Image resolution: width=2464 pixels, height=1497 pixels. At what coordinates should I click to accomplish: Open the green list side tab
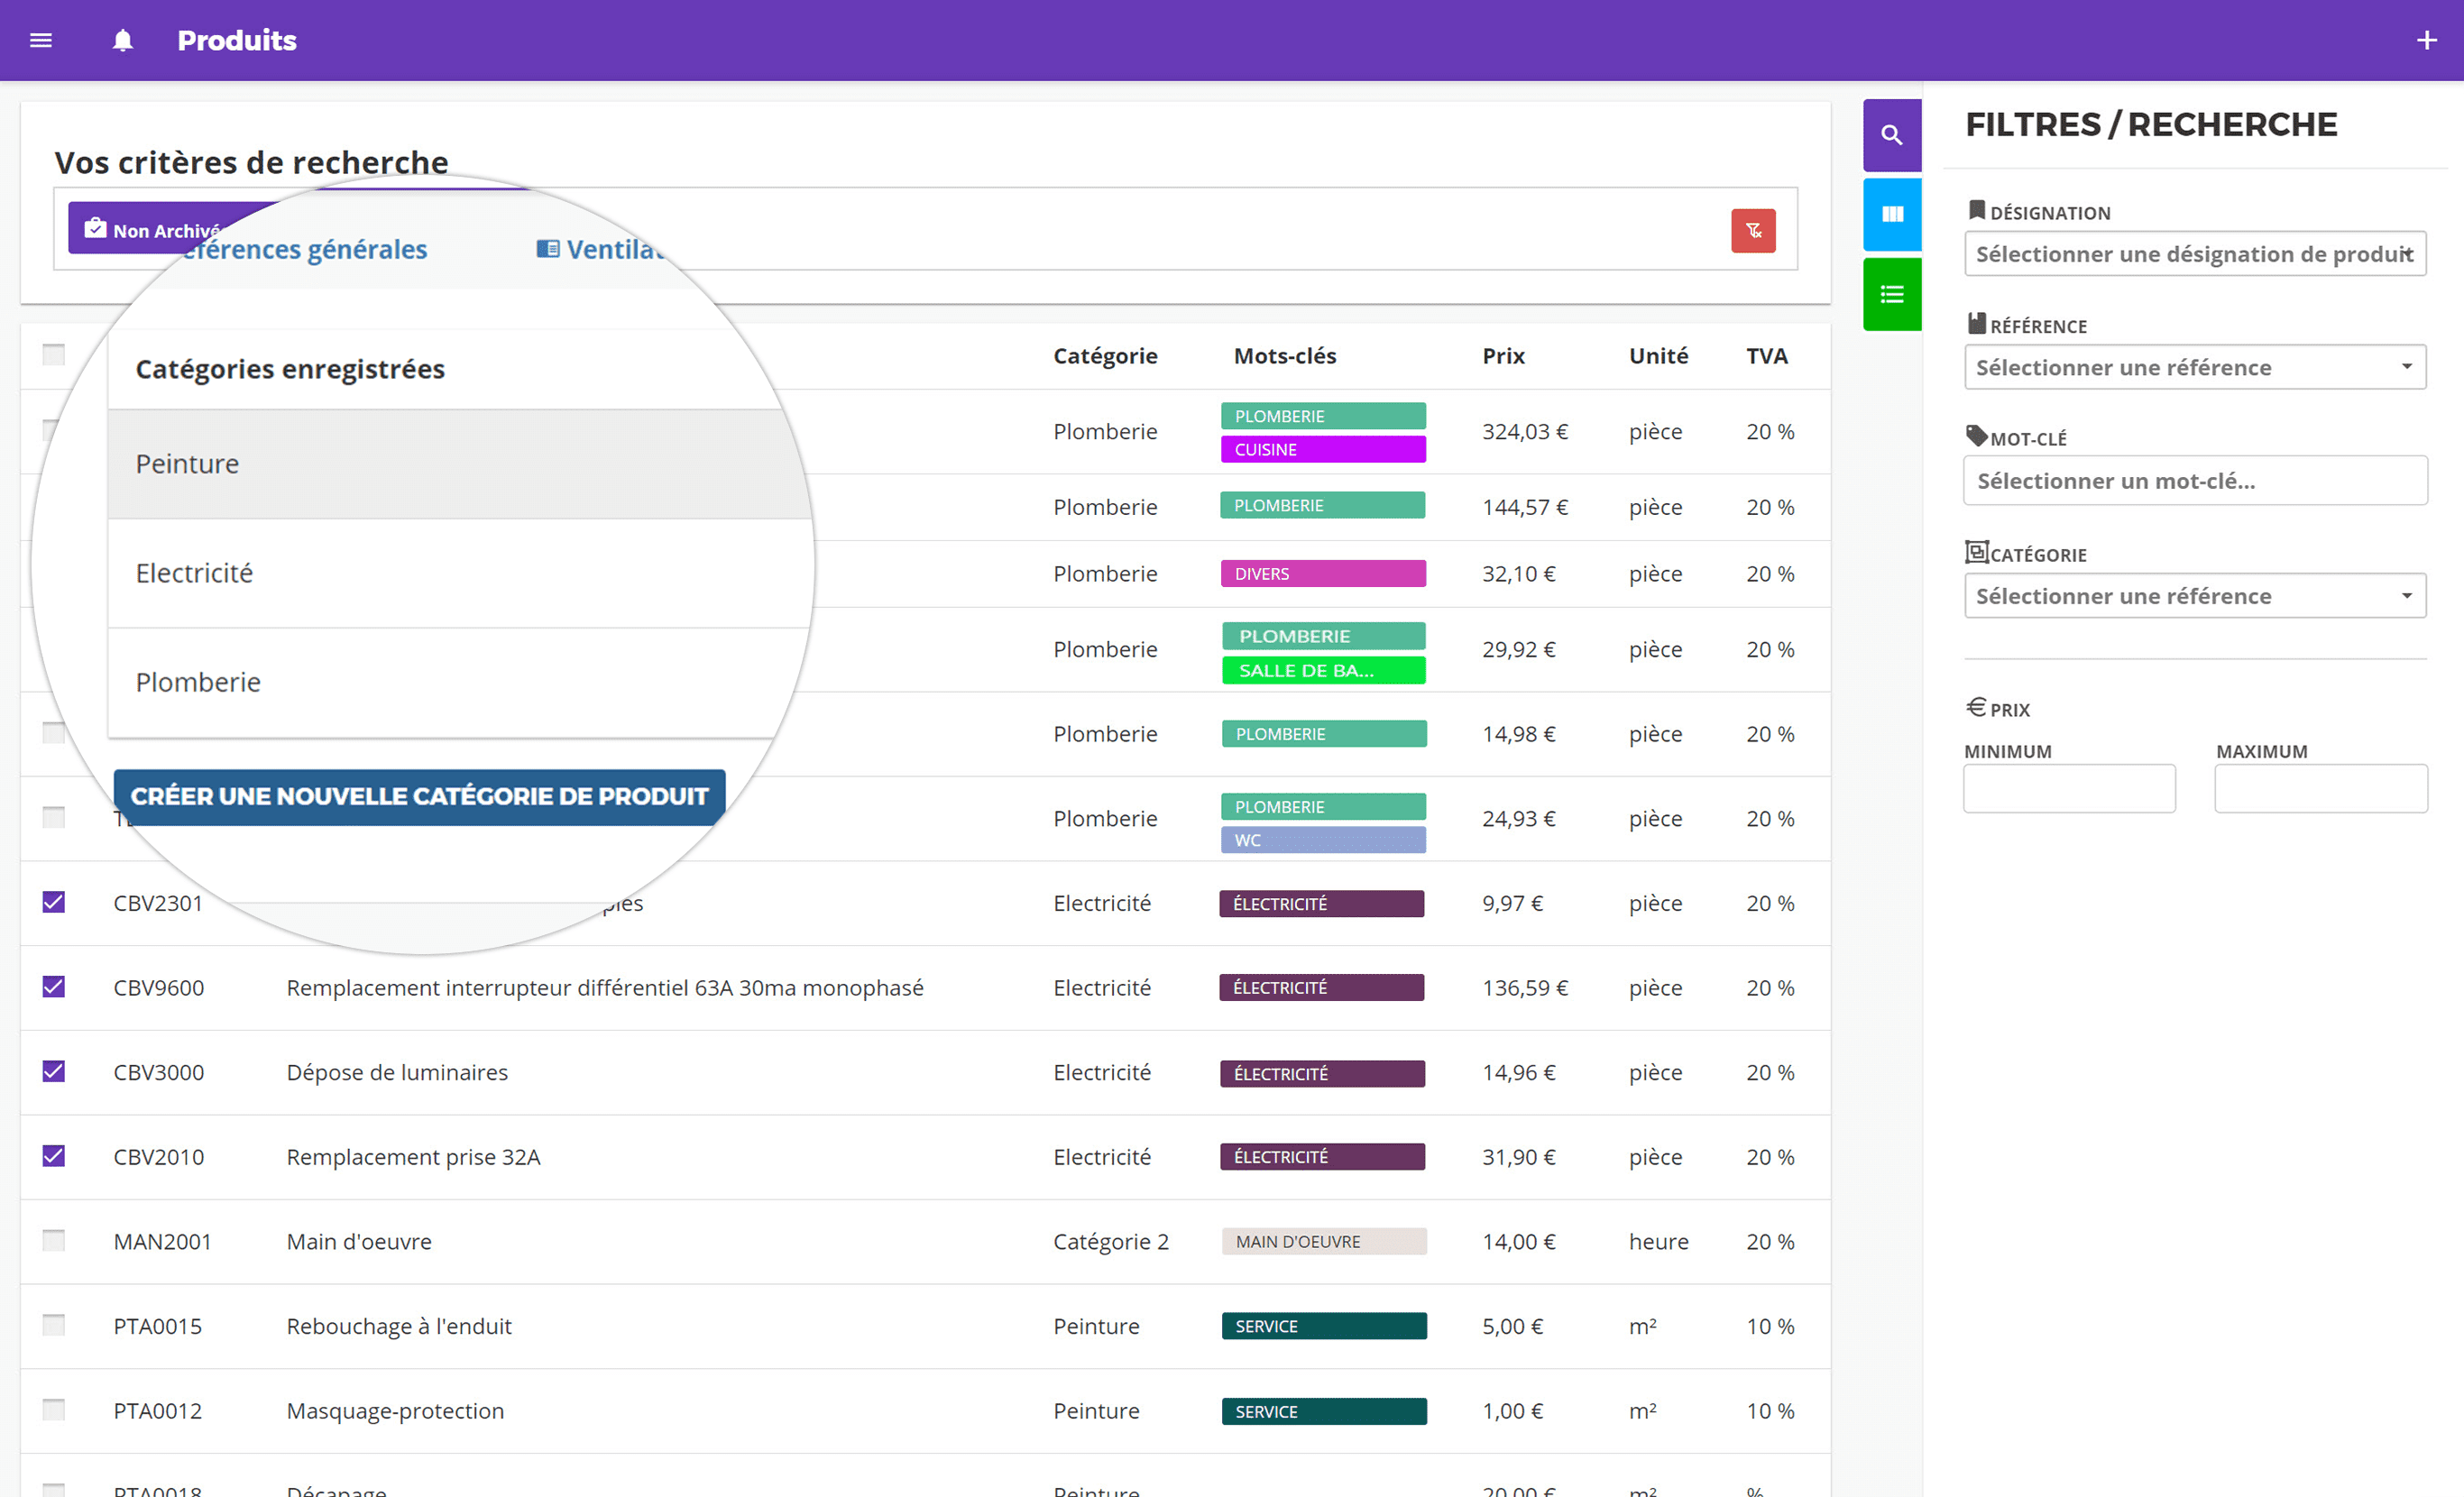coord(1891,294)
